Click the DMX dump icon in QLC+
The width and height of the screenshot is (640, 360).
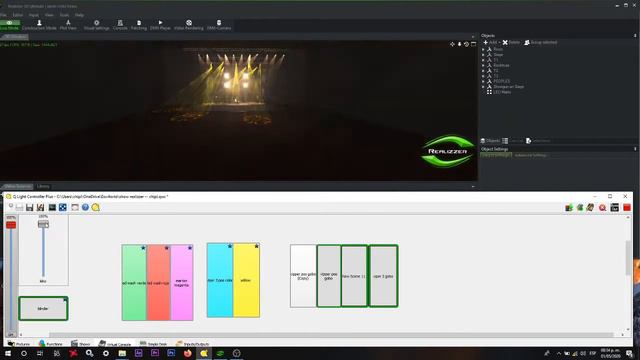(x=569, y=208)
